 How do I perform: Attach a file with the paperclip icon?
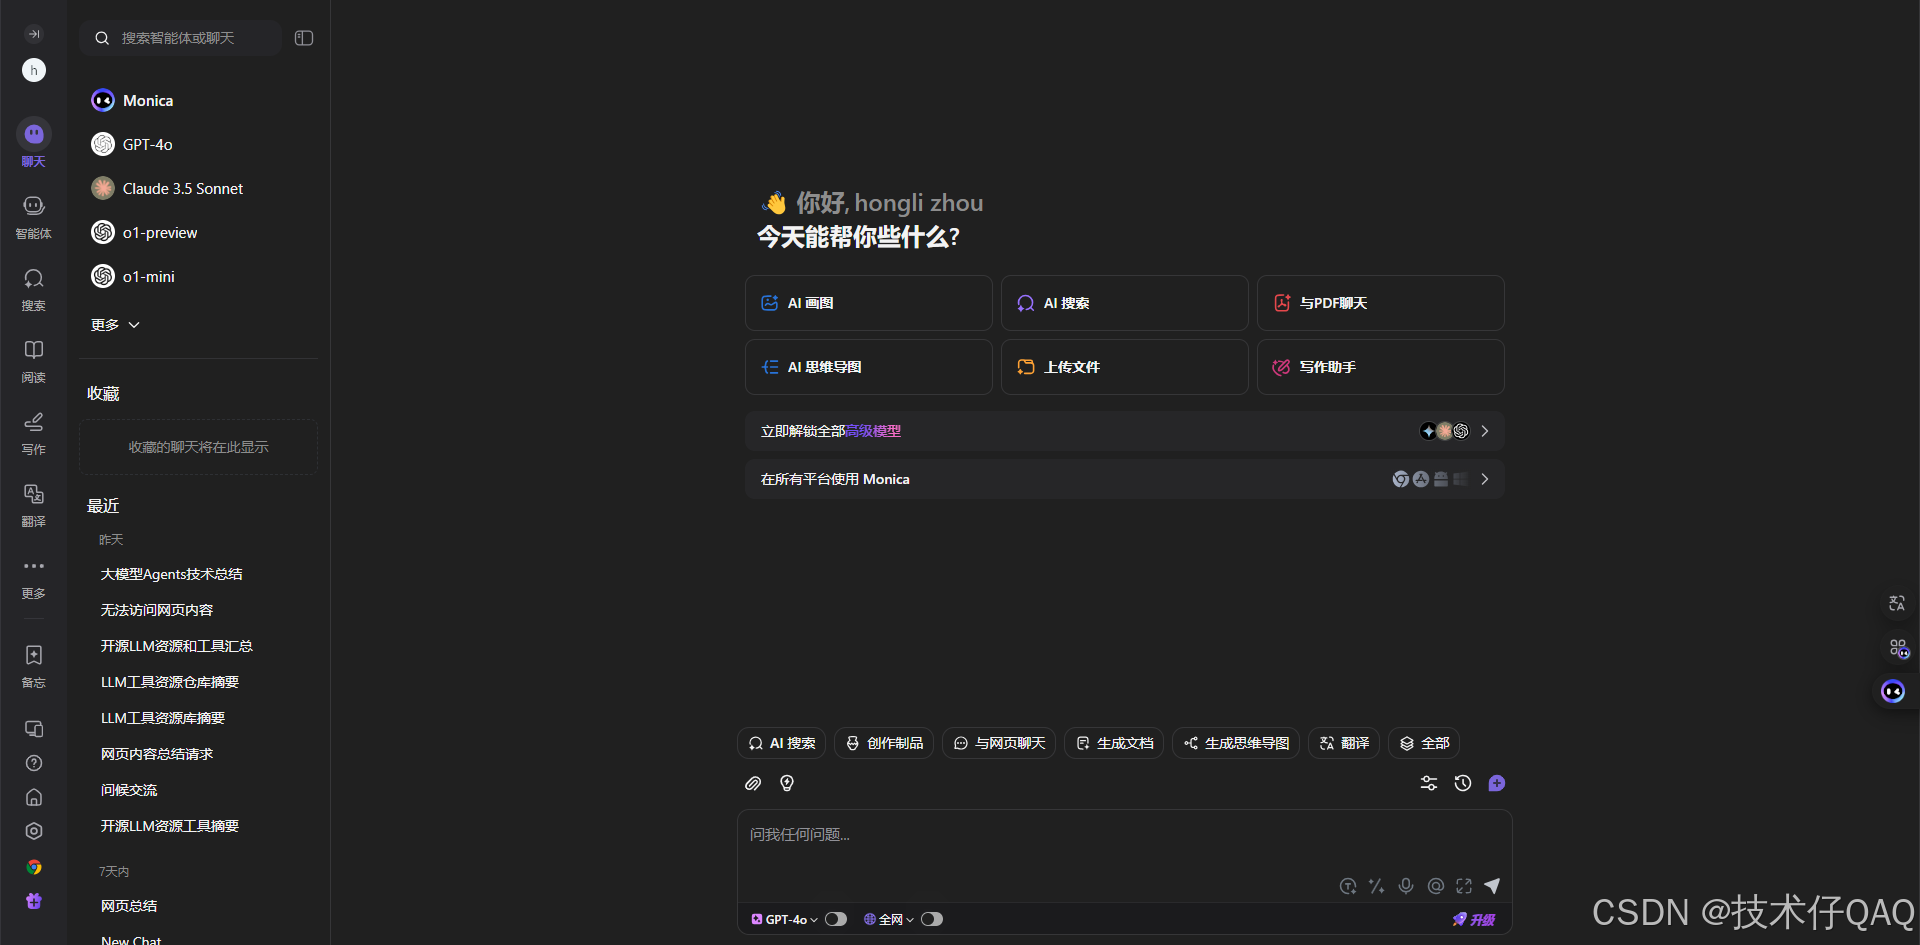click(753, 783)
